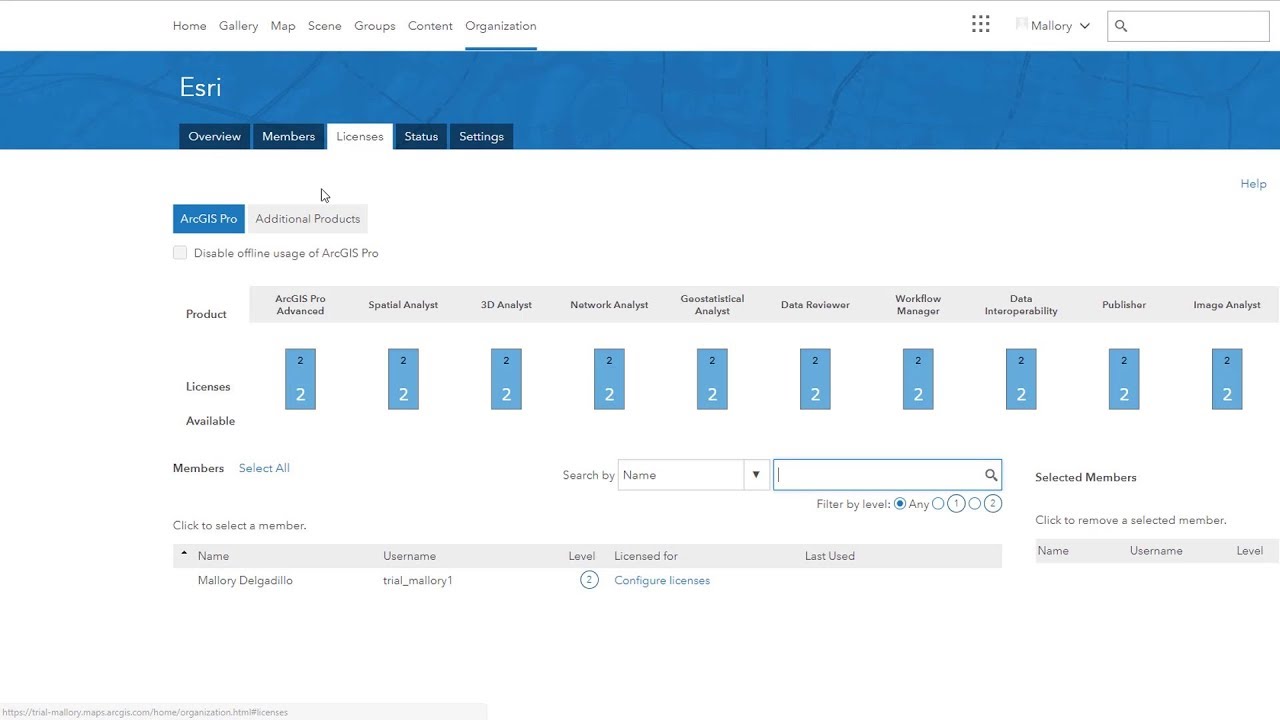Switch to the Settings tab
Screen dimensions: 1280x720
pos(481,136)
